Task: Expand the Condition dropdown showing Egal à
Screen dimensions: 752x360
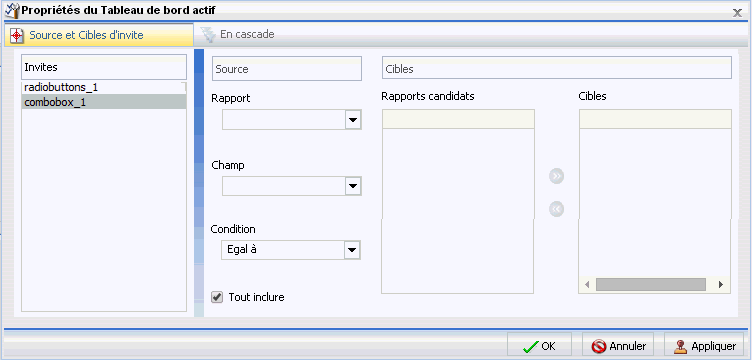Action: tap(291, 250)
